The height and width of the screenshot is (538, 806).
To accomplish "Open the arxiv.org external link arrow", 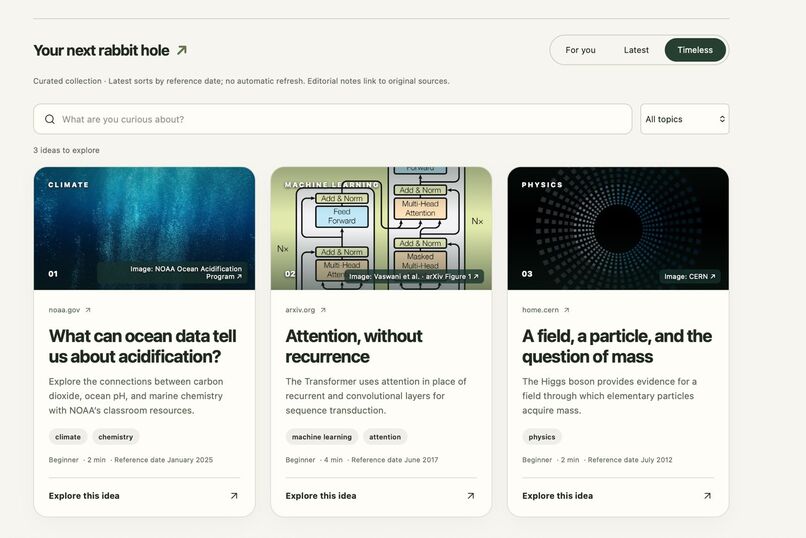I will pyautogui.click(x=323, y=310).
